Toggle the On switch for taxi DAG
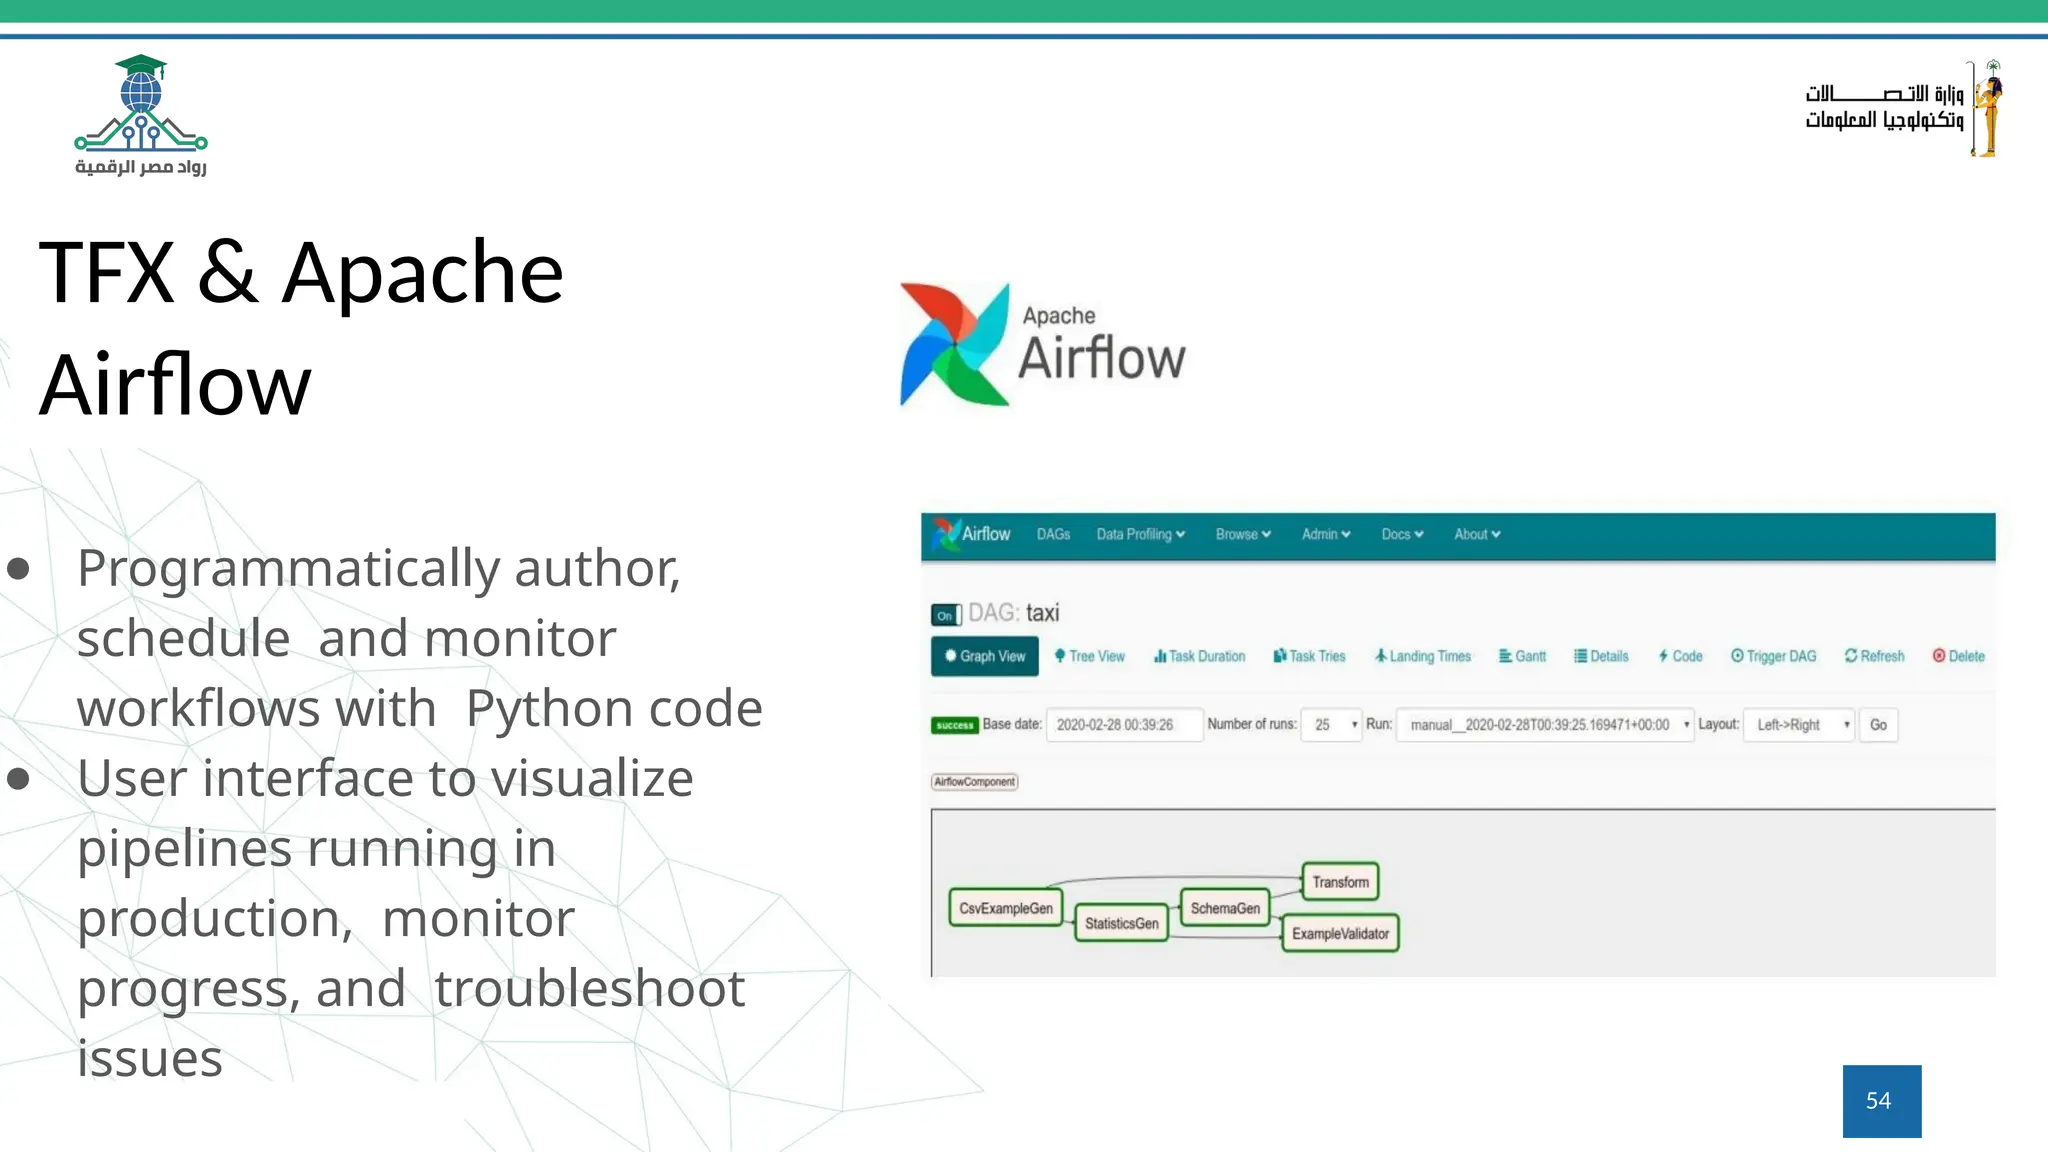Screen dimensions: 2048x1152 coord(946,615)
